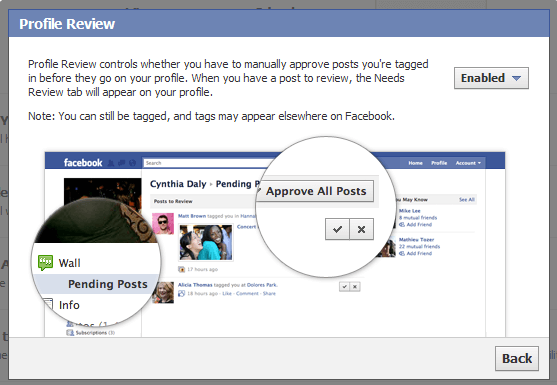Open the Account dropdown in the header
The image size is (557, 385).
click(x=468, y=163)
